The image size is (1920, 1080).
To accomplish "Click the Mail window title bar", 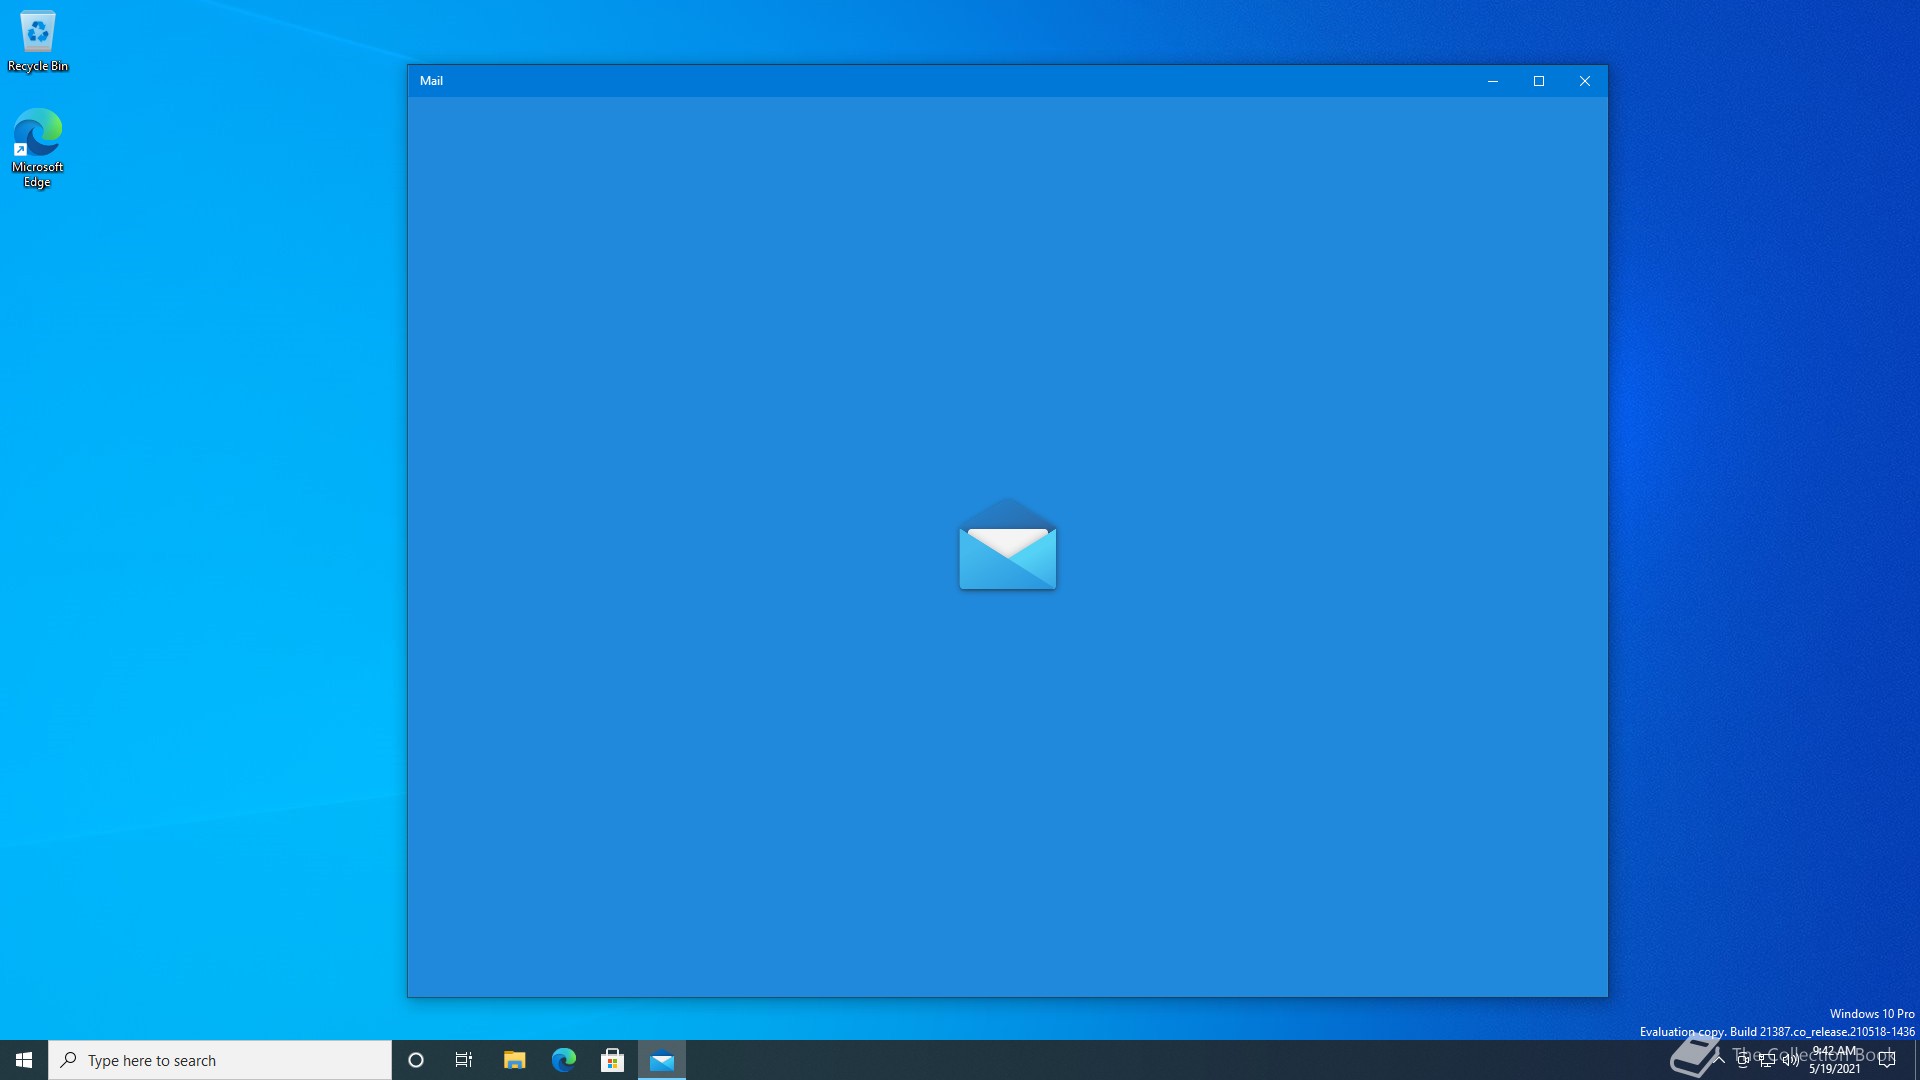I will [x=900, y=81].
